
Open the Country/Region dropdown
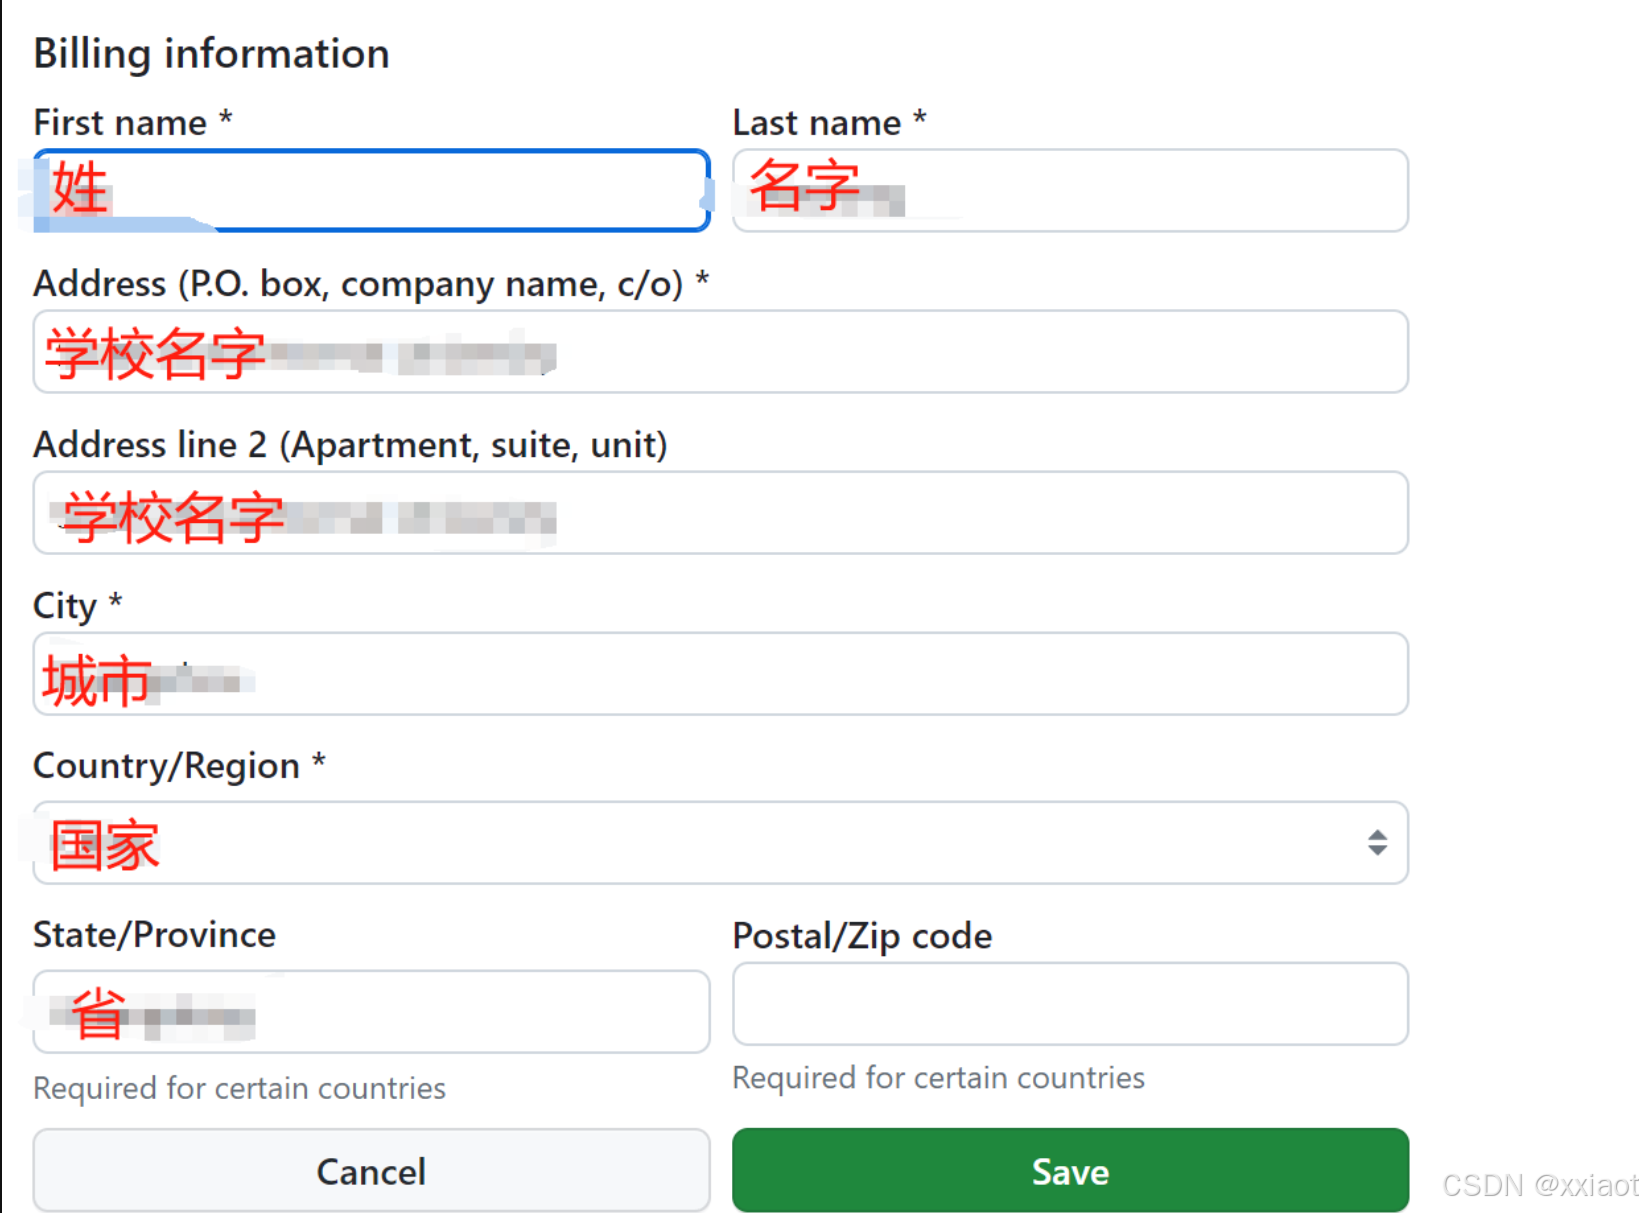pyautogui.click(x=720, y=842)
